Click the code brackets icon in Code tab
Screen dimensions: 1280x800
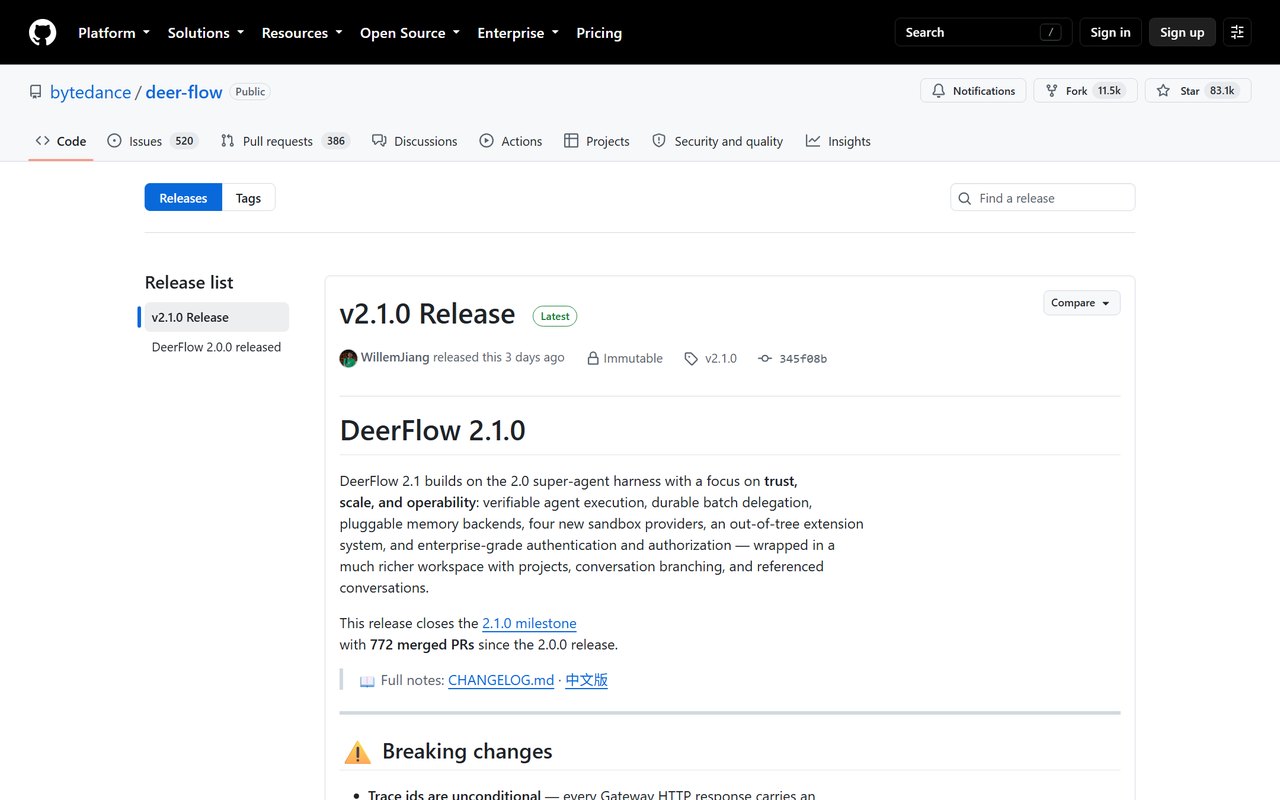[42, 141]
